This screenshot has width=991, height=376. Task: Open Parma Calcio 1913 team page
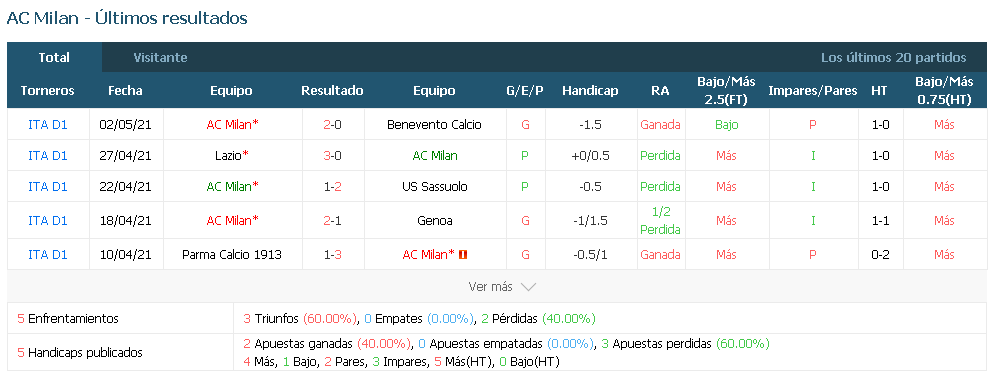231,255
